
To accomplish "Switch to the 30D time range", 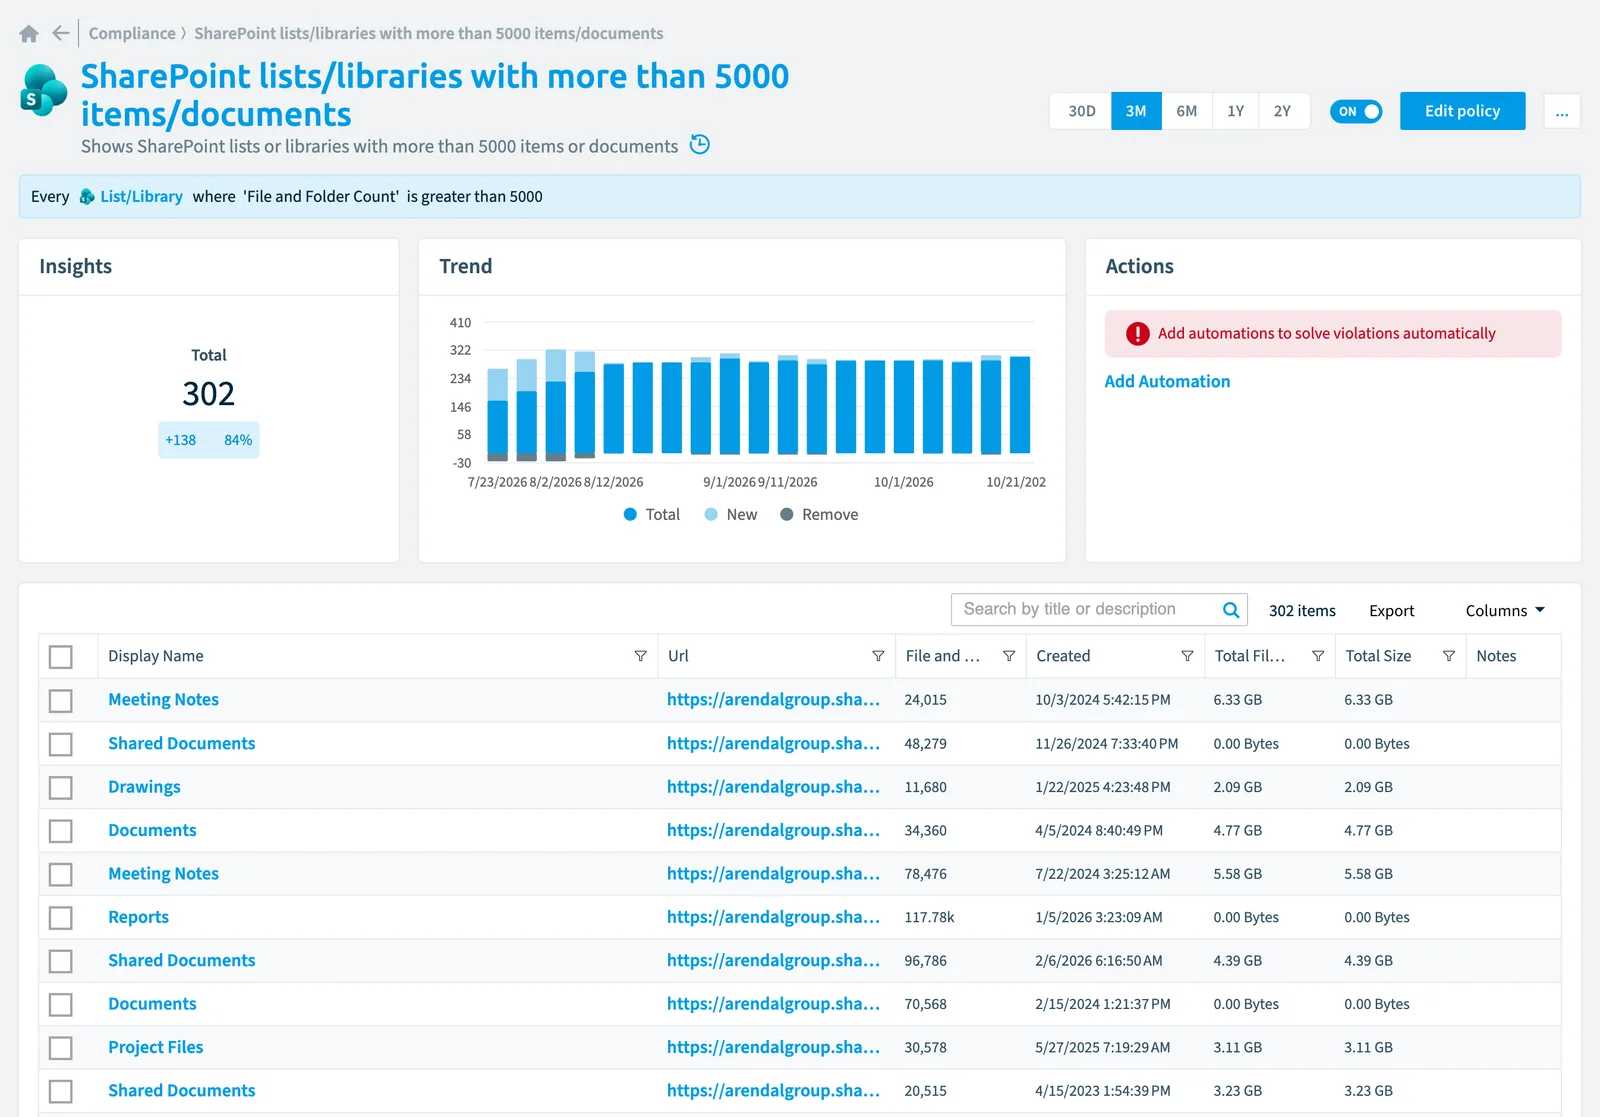I will 1081,111.
